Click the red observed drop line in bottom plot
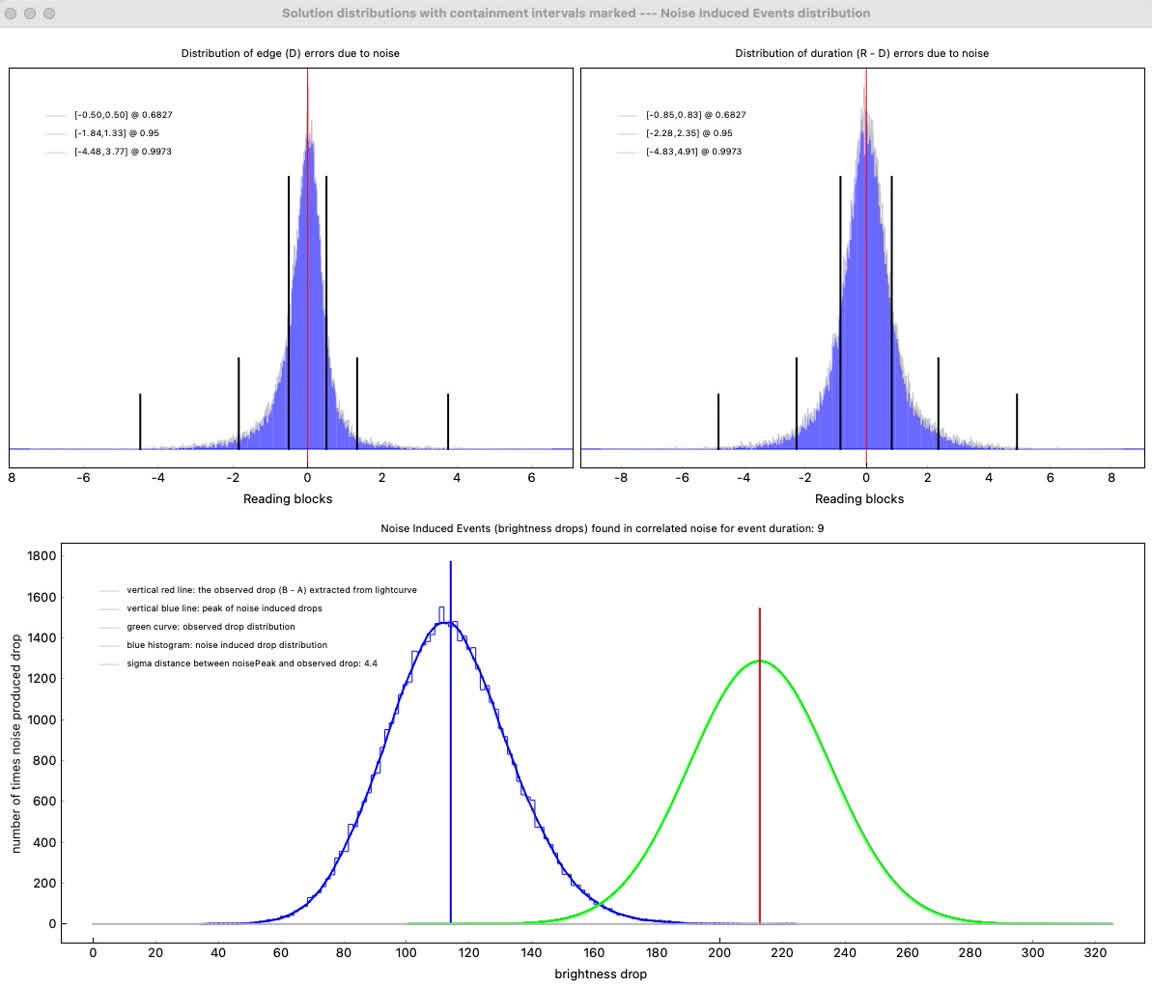The height and width of the screenshot is (987, 1152). tap(760, 780)
